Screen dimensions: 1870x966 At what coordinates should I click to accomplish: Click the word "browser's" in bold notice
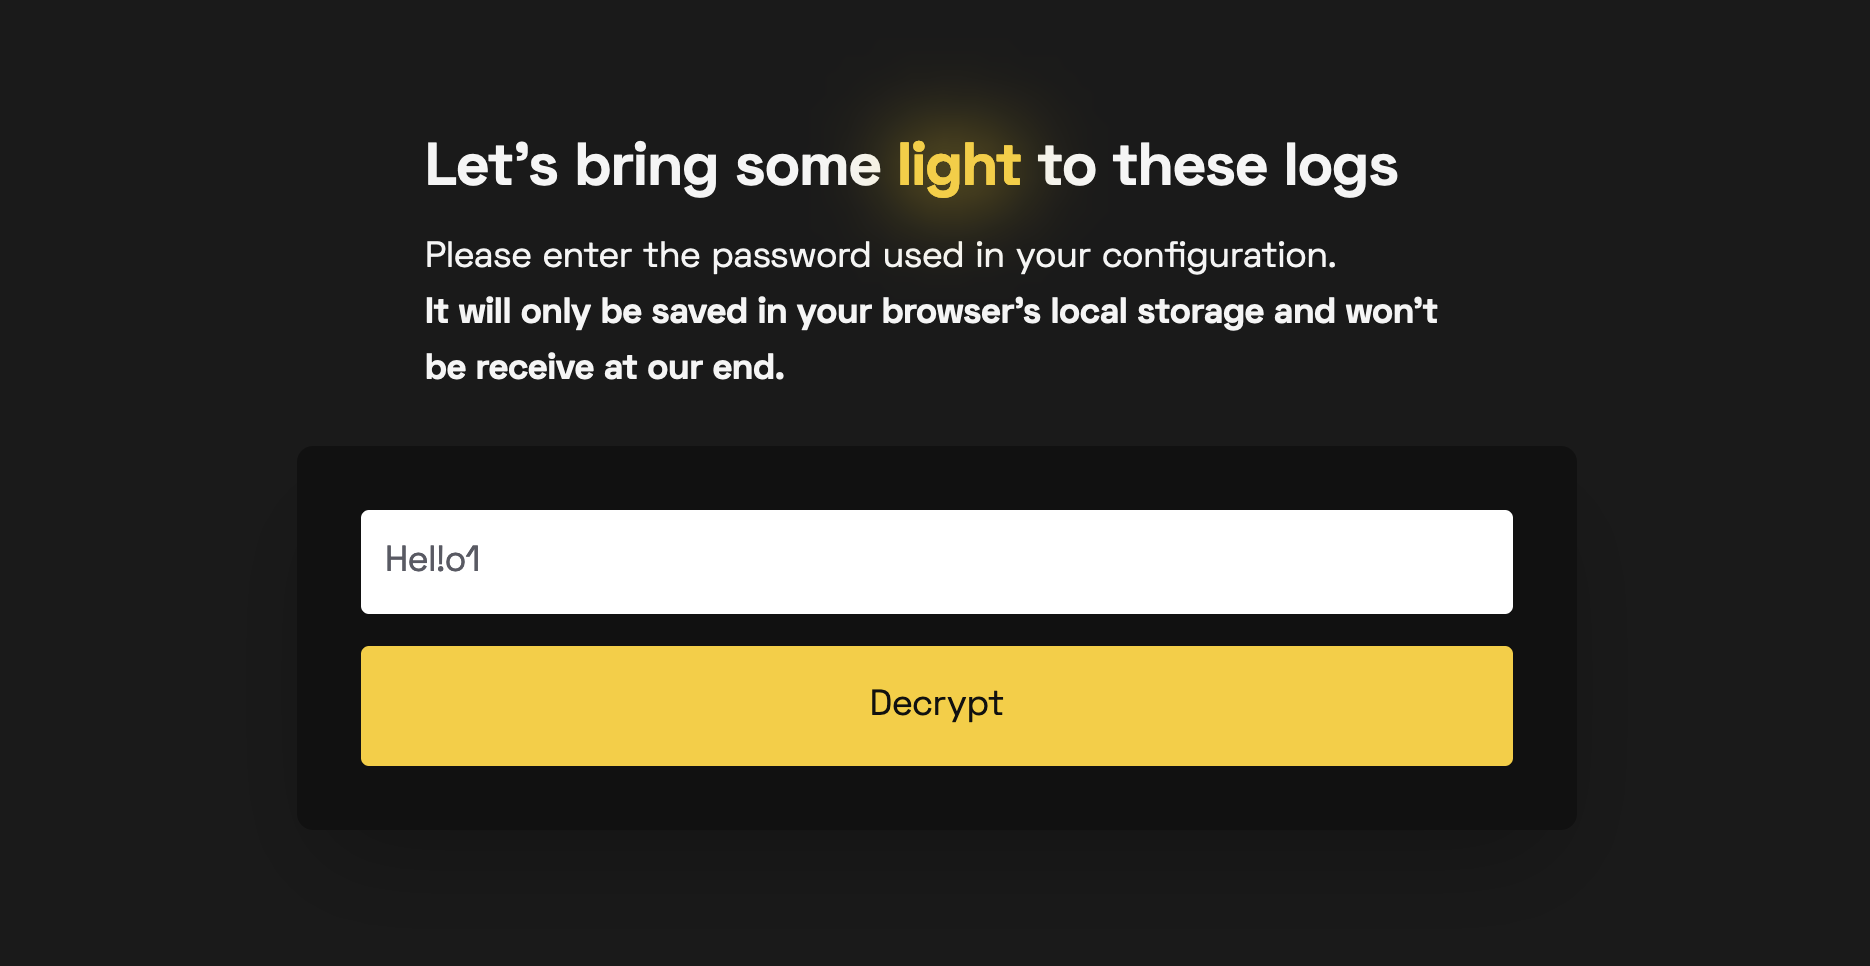pos(961,312)
